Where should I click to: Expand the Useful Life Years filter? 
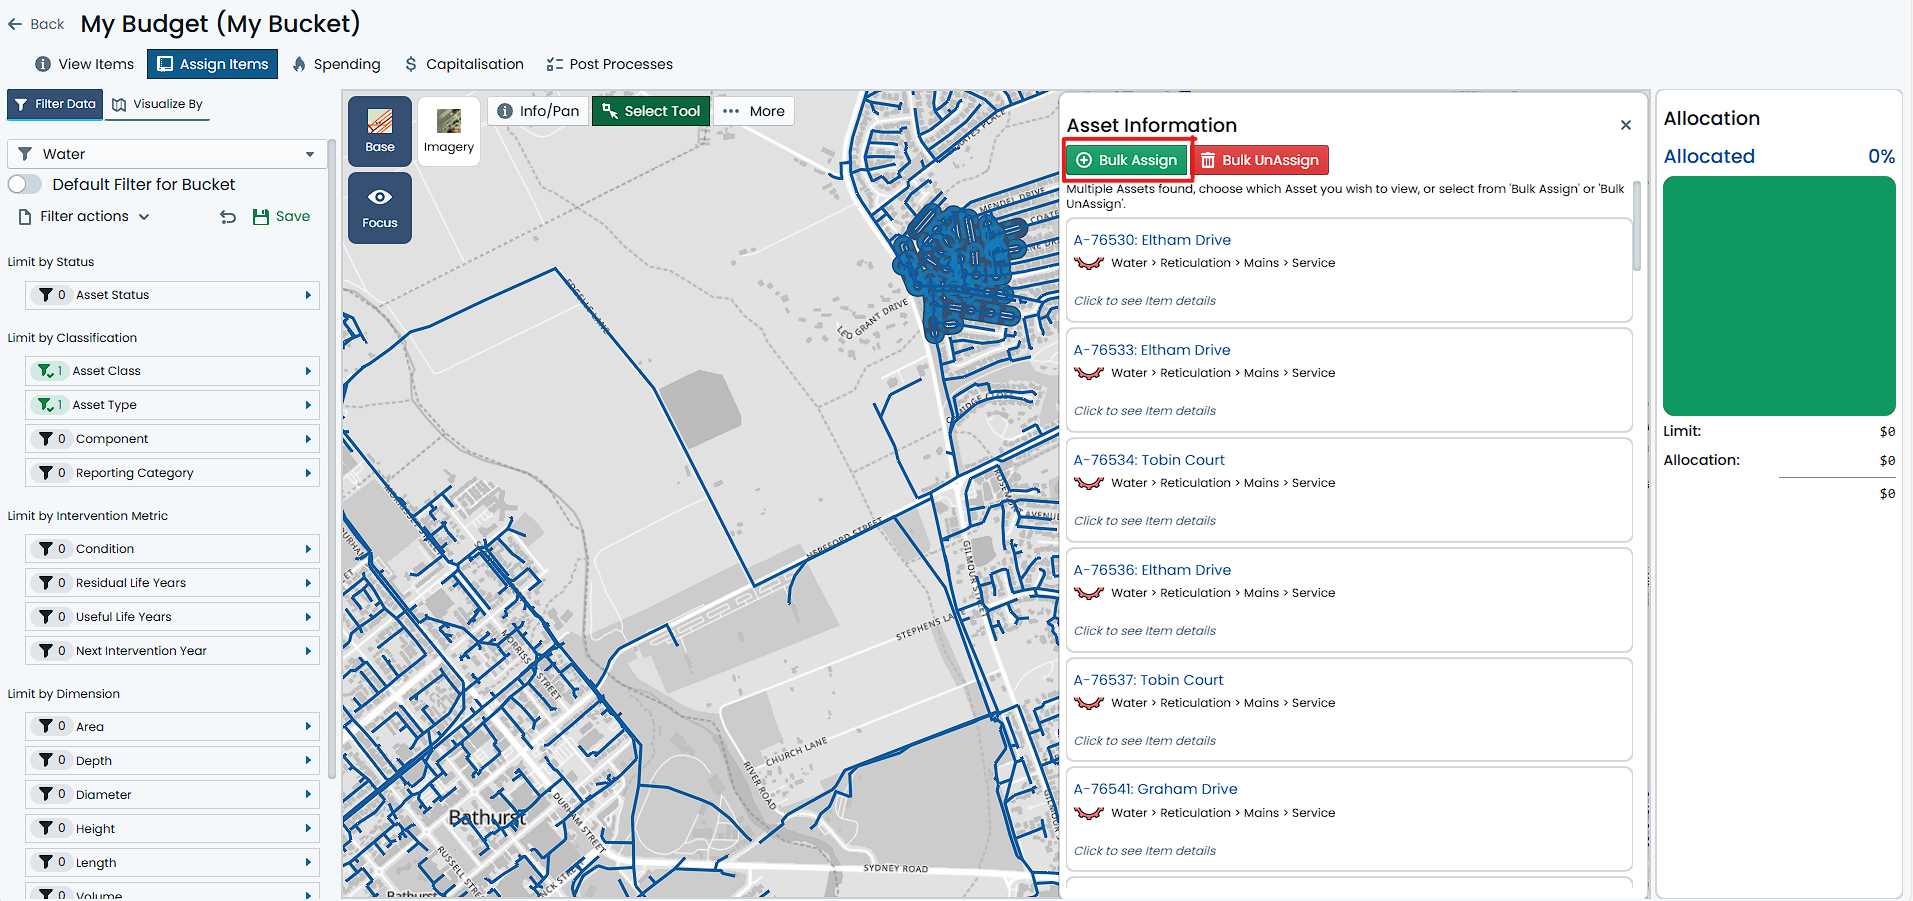pos(172,617)
